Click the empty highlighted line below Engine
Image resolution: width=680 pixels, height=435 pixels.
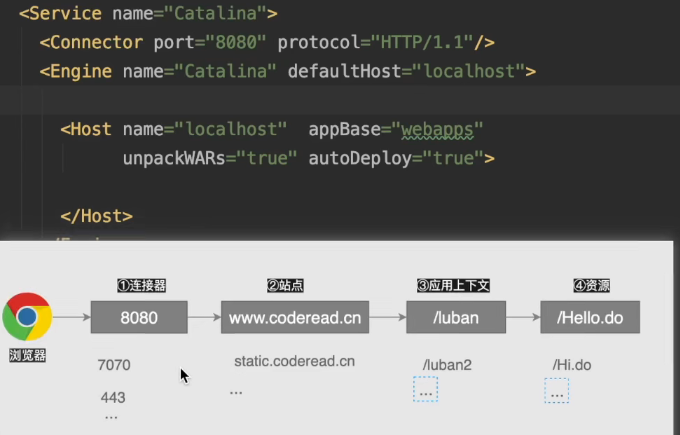tap(340, 100)
